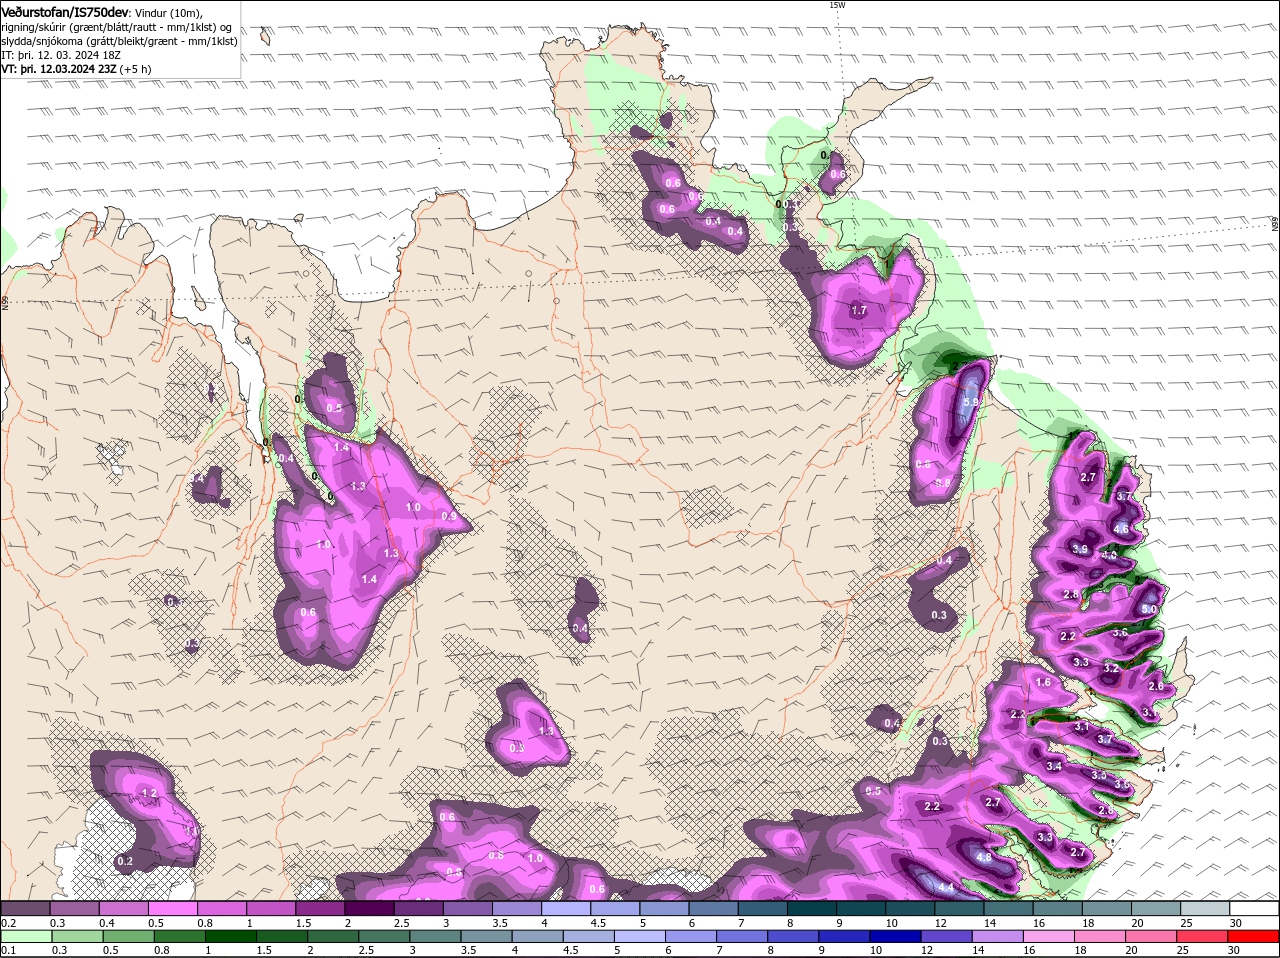
Task: Click the 2.6 value near the eastern peninsula
Action: (x=1156, y=686)
